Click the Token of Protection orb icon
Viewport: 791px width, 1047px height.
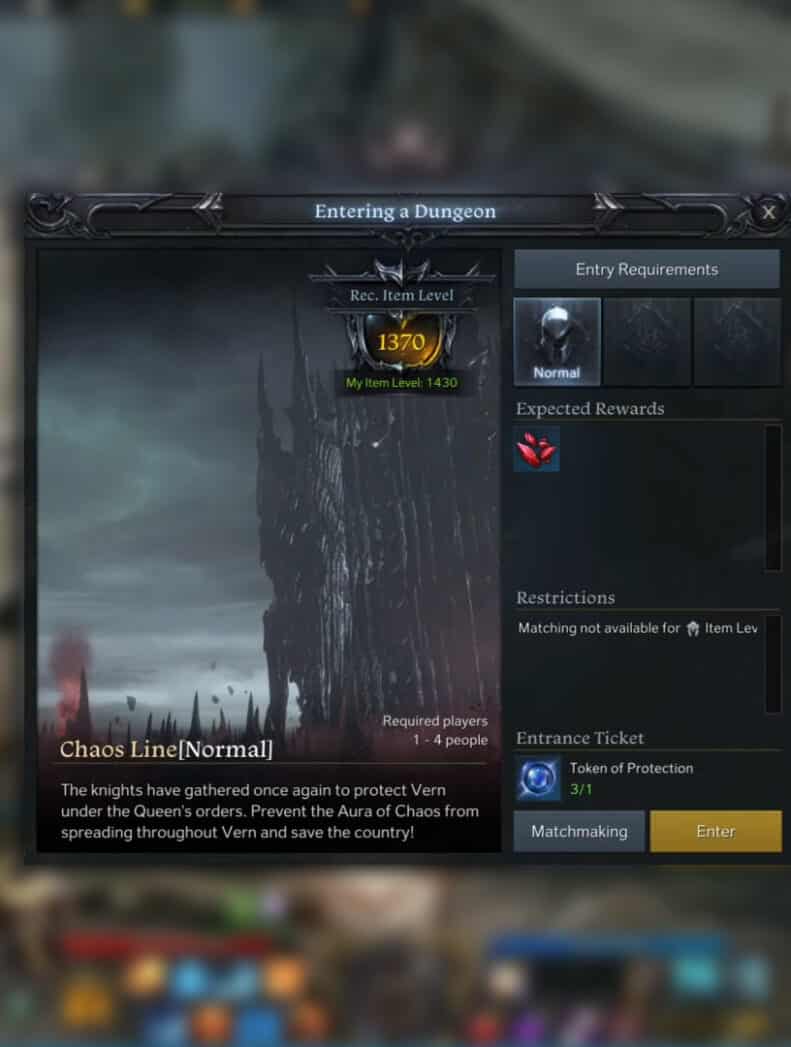pos(538,779)
